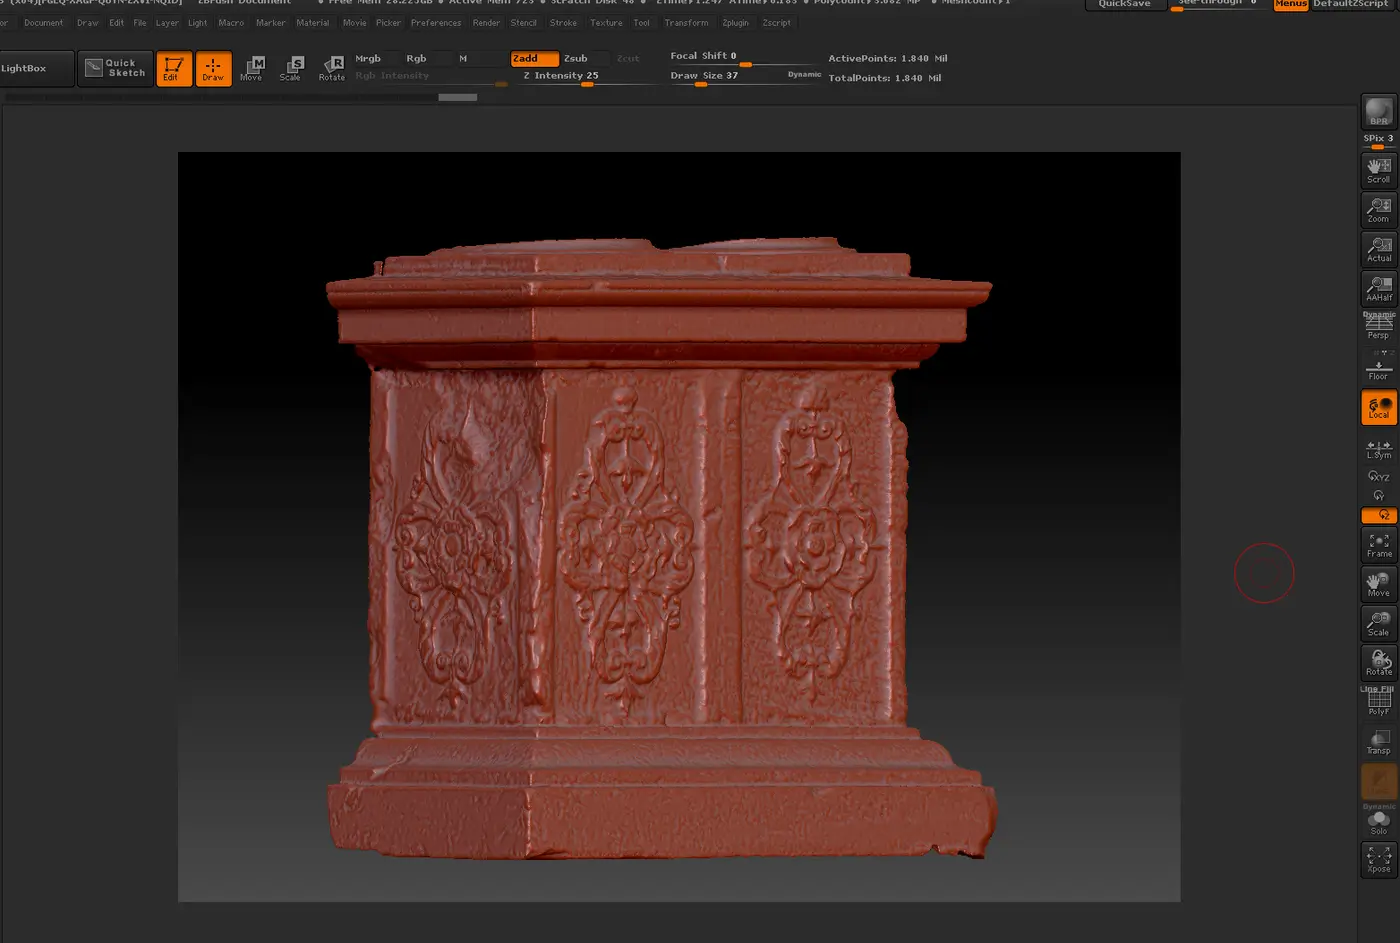The width and height of the screenshot is (1400, 943).
Task: Toggle PolyF polyframe display
Action: (1379, 702)
